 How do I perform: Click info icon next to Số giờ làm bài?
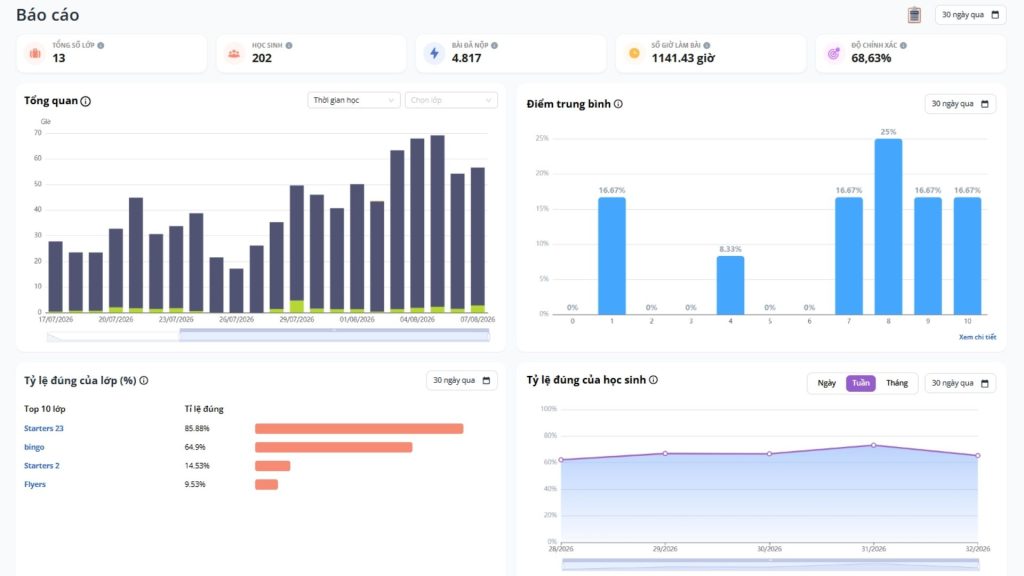pos(707,46)
